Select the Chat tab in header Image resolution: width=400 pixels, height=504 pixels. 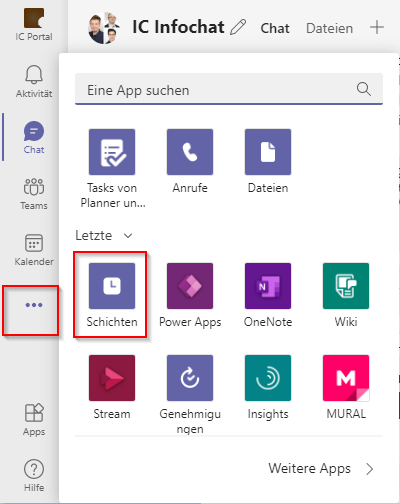[x=275, y=28]
